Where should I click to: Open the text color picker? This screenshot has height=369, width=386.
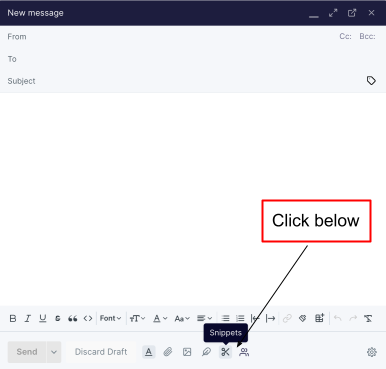[x=160, y=318]
